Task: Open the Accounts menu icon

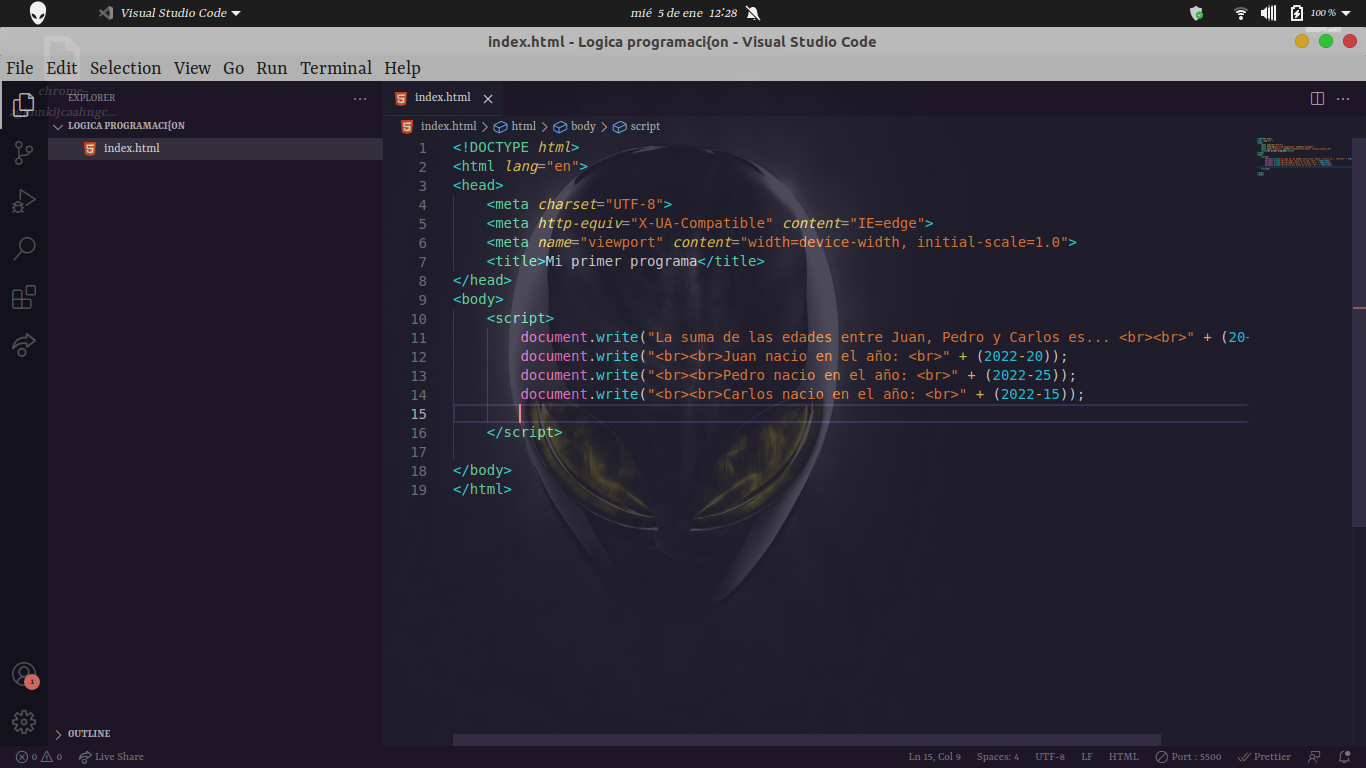Action: tap(24, 674)
